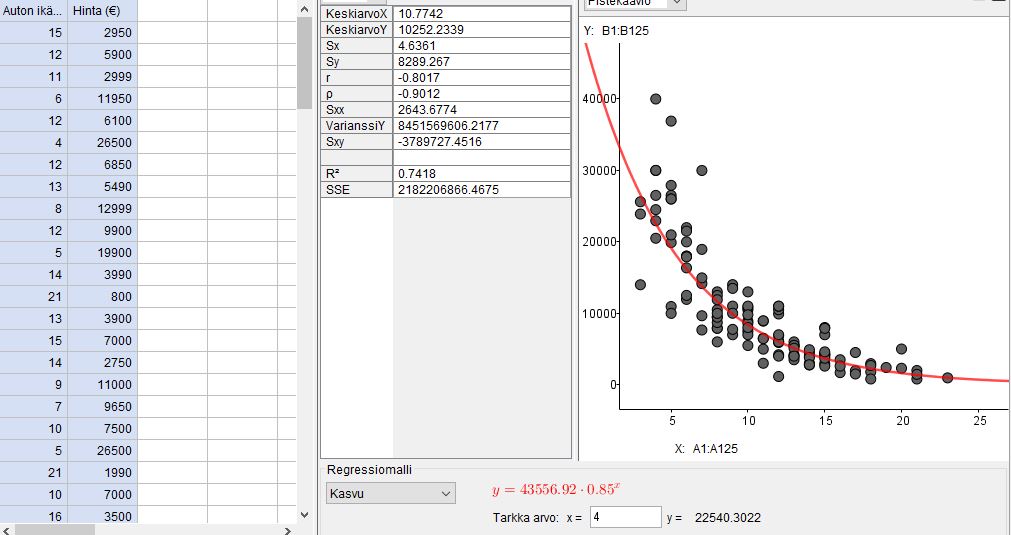The width and height of the screenshot is (1011, 535).
Task: Click the topmost data point near 40000
Action: tap(655, 99)
